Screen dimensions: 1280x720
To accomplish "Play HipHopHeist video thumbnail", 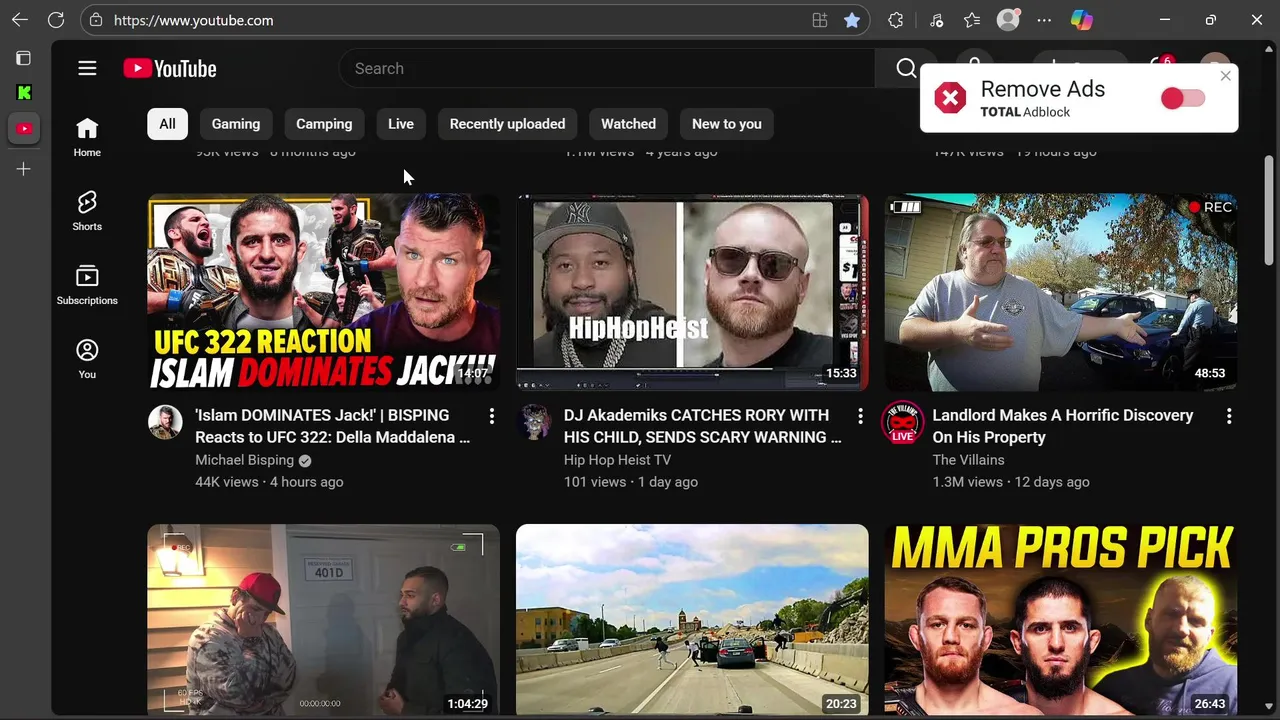I will tap(692, 292).
